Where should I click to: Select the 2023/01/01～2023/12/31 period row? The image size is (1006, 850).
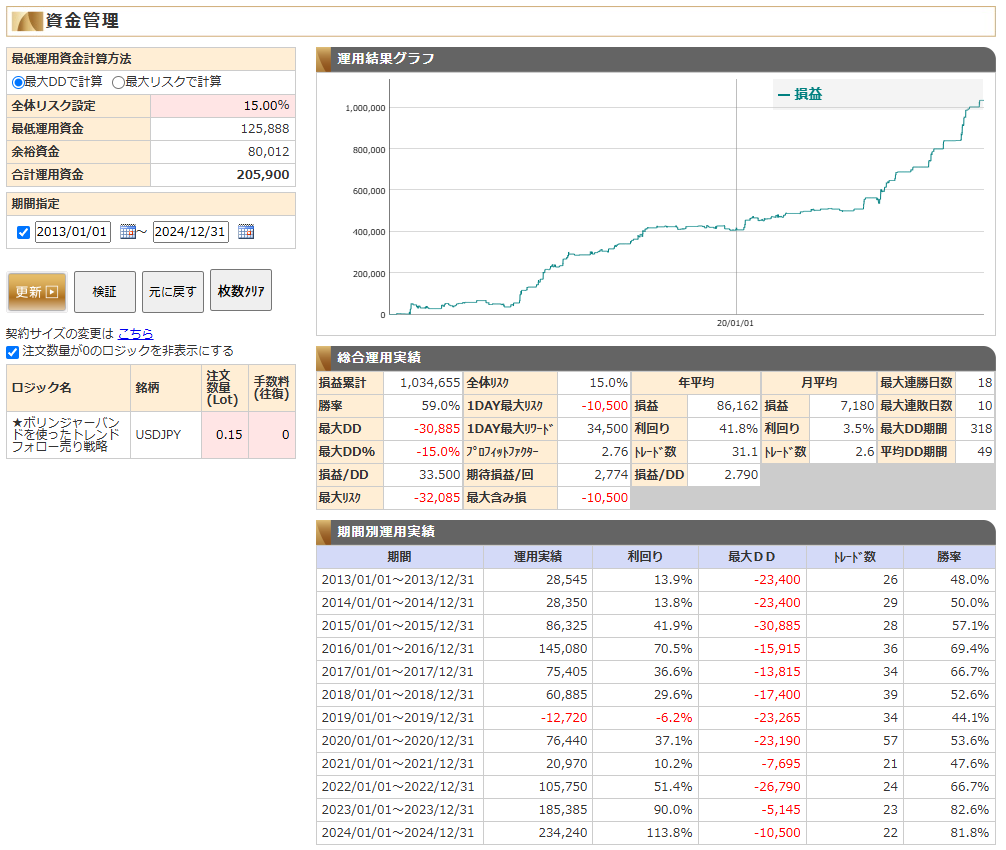tap(656, 810)
